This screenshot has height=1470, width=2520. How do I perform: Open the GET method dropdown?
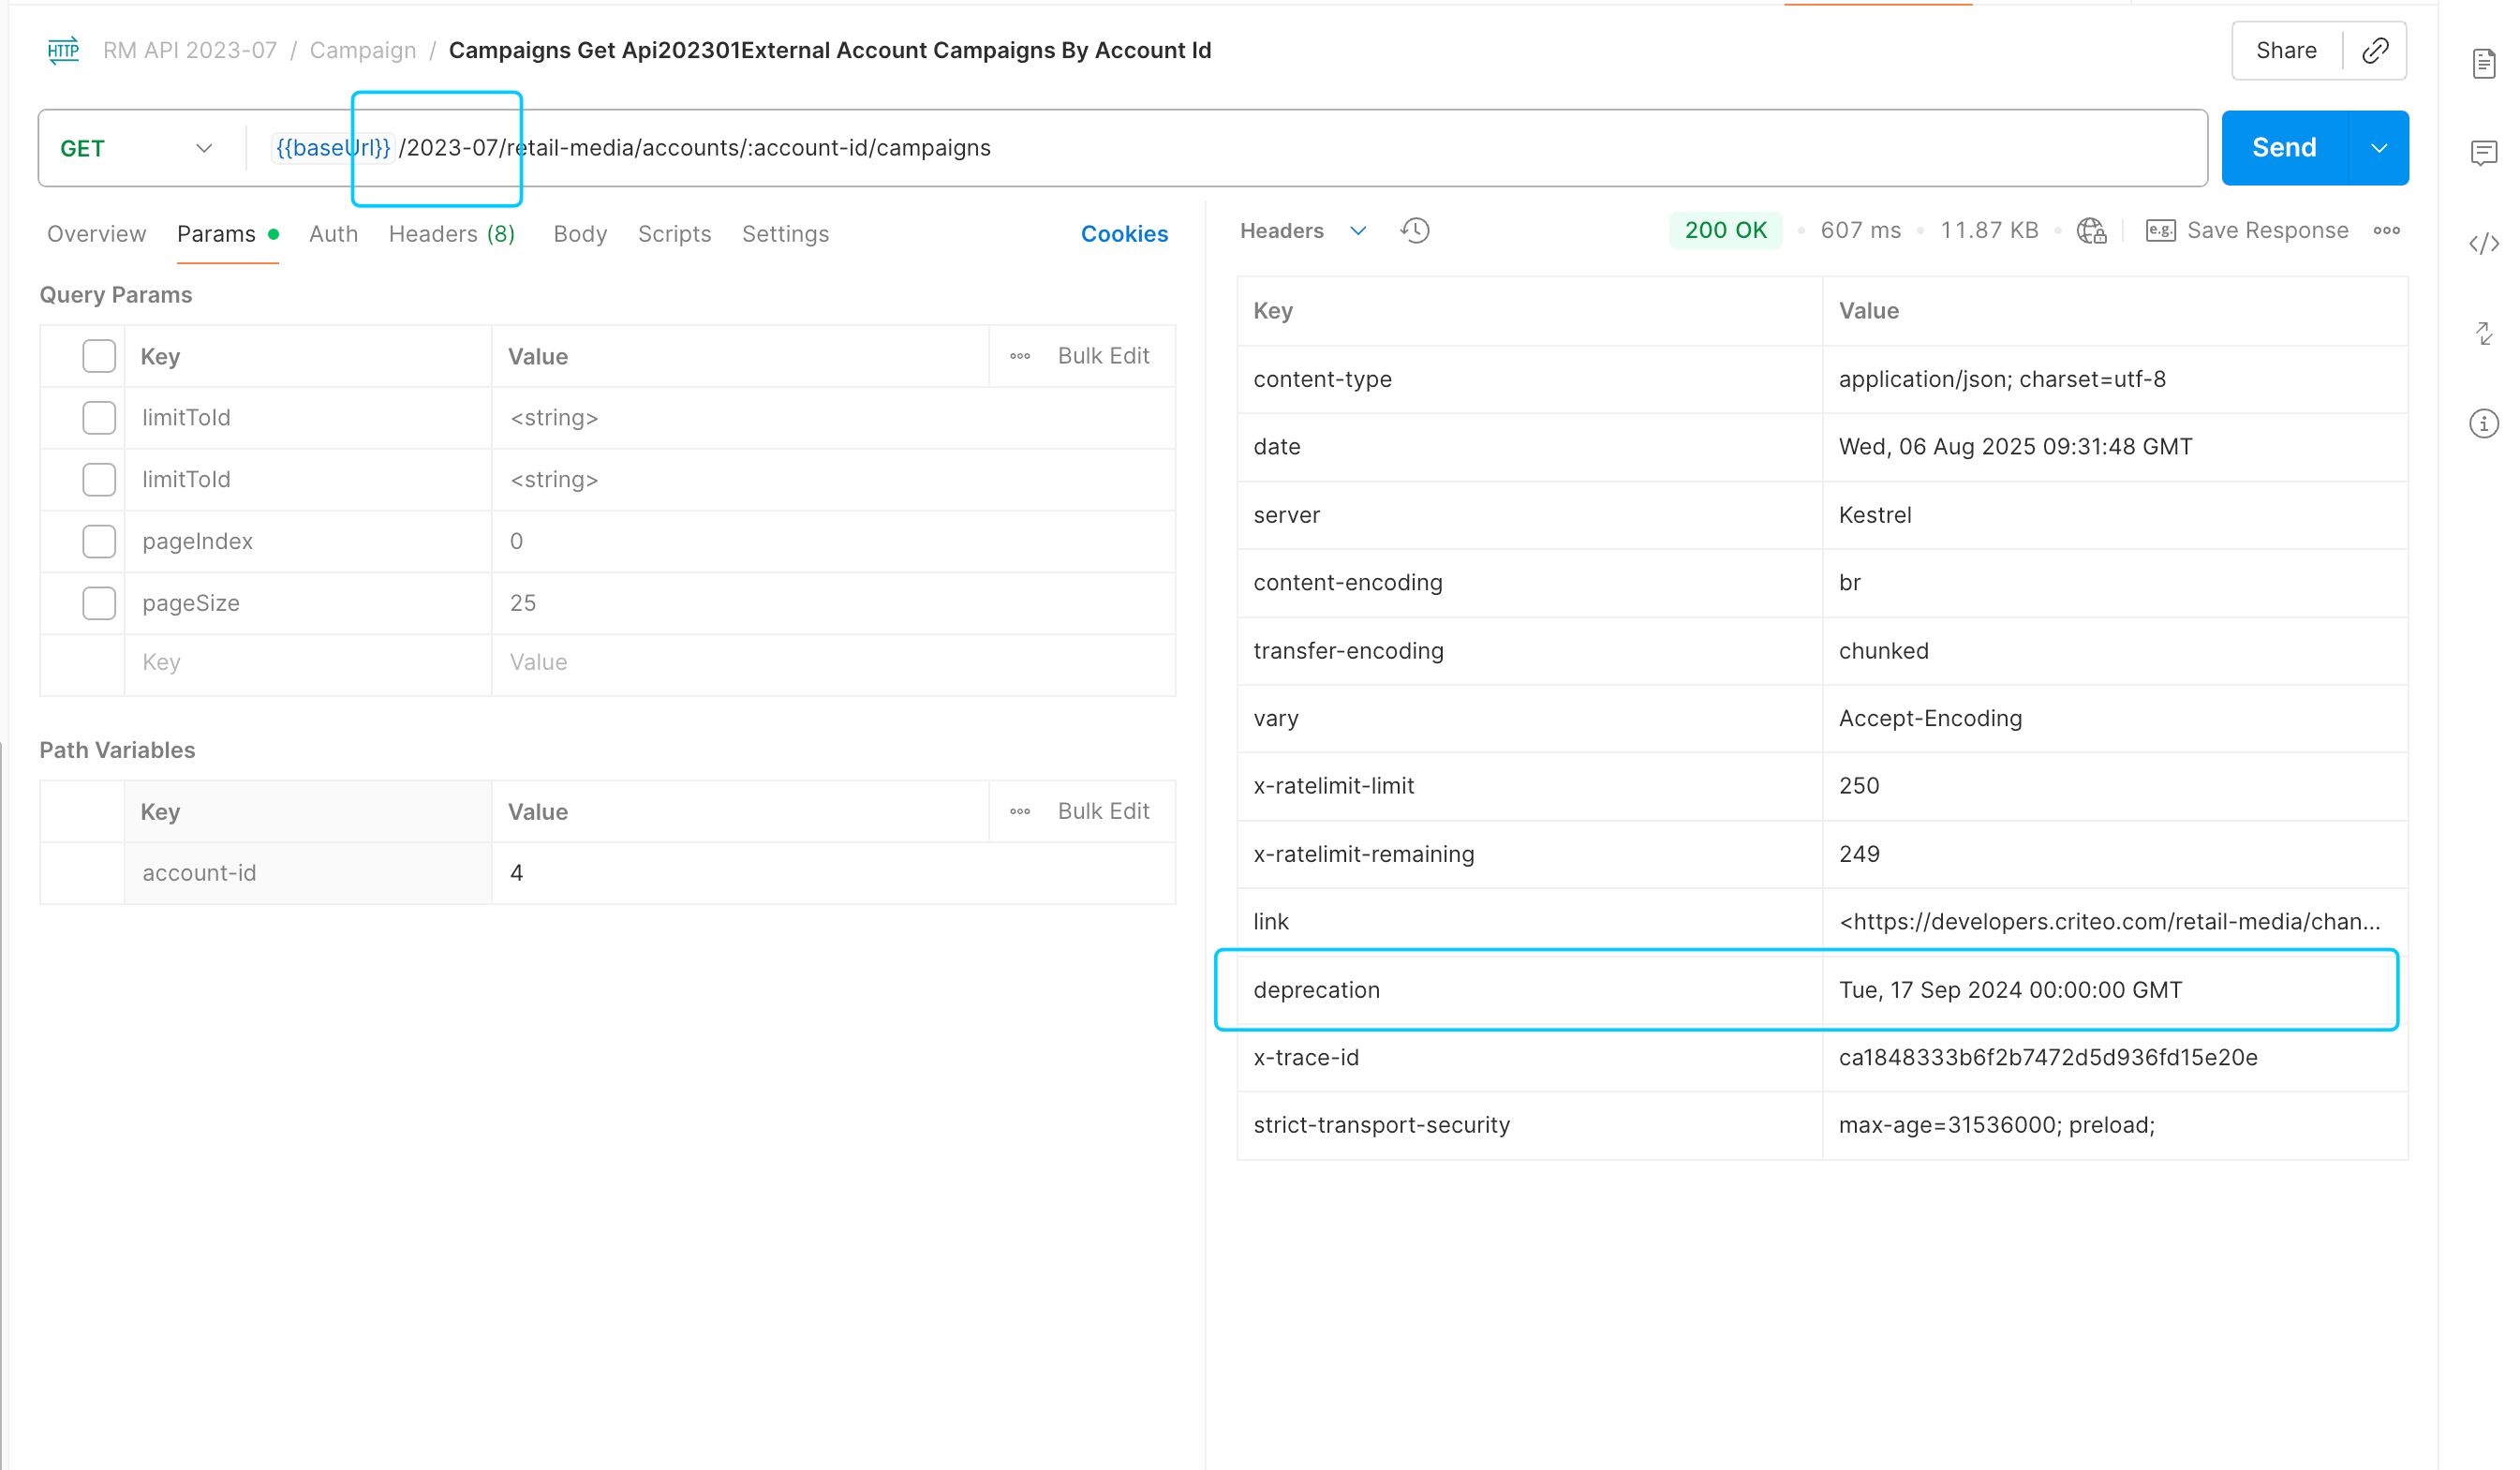coord(137,148)
